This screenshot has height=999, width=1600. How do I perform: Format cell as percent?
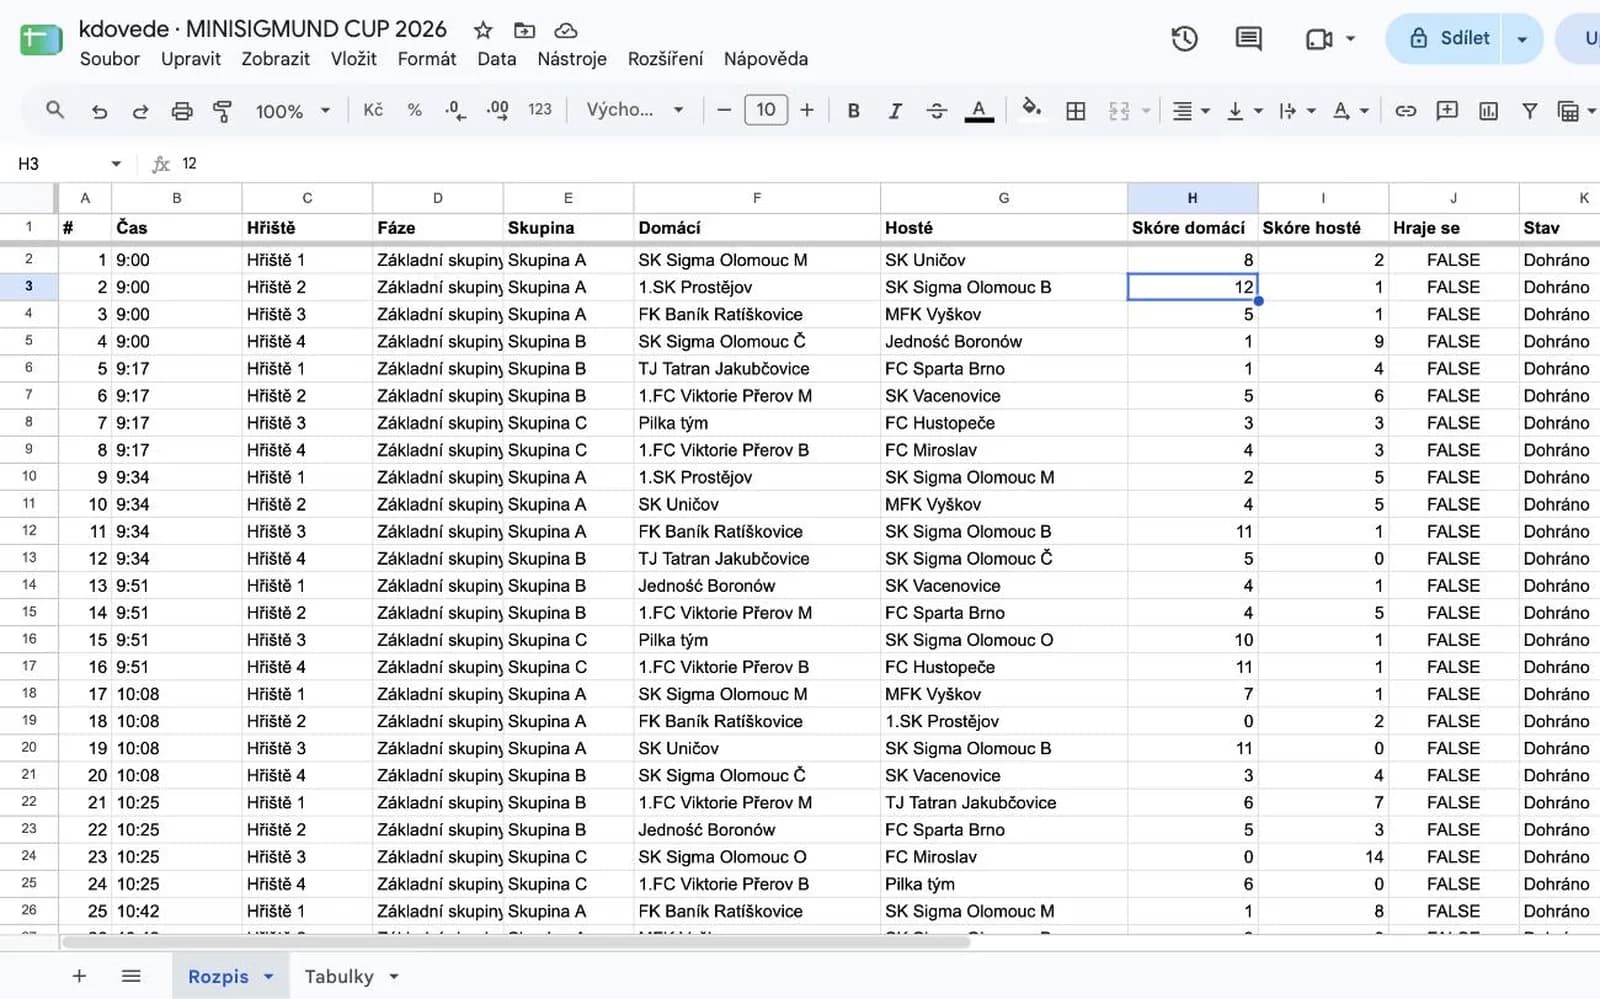(x=414, y=110)
